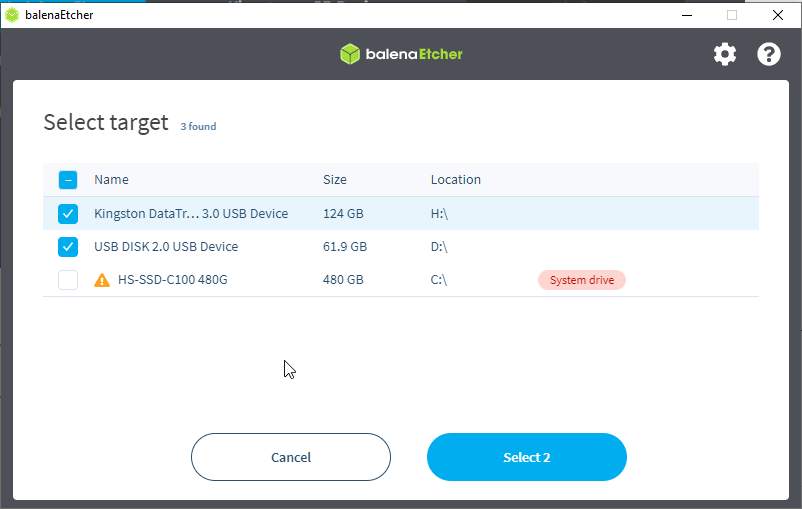
Task: Click the Name column header
Action: 111,180
